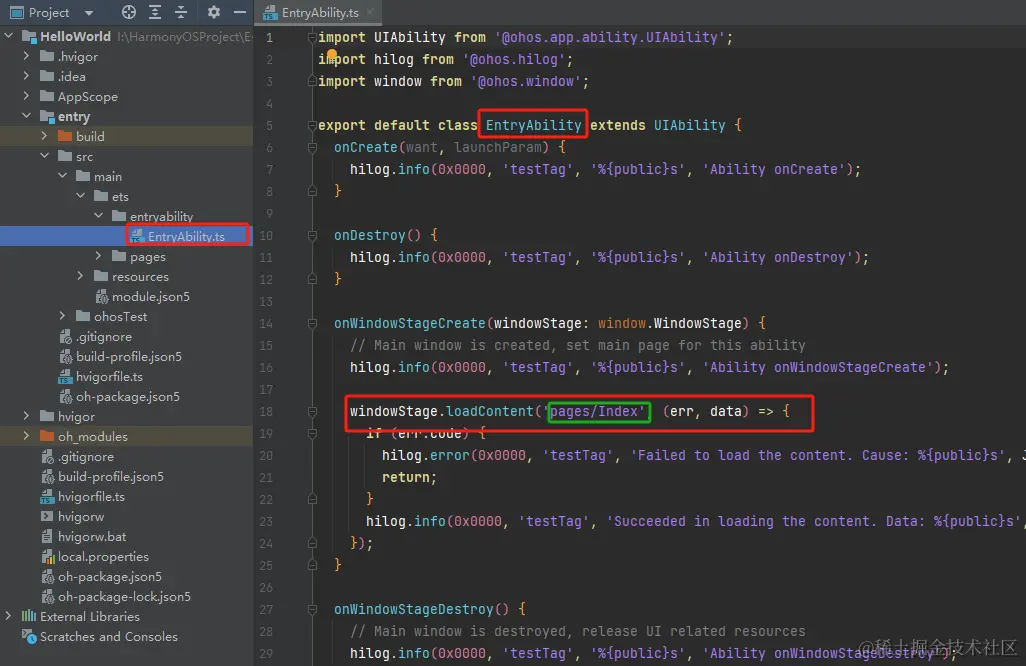Collapse the entry module folder
1026x666 pixels.
(x=26, y=116)
